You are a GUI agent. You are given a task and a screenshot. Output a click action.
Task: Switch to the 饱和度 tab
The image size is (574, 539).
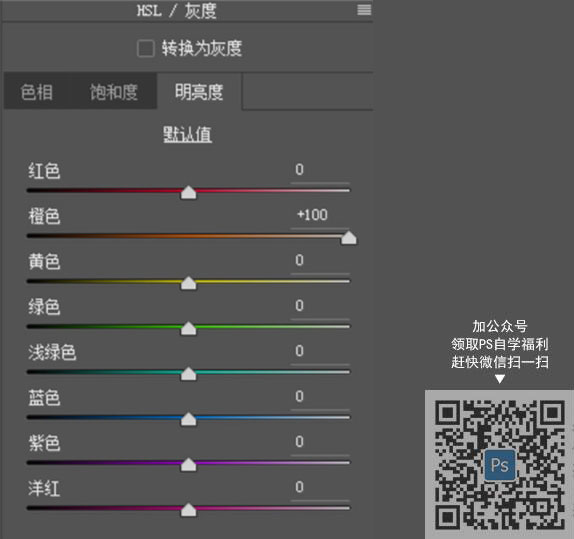pyautogui.click(x=114, y=92)
